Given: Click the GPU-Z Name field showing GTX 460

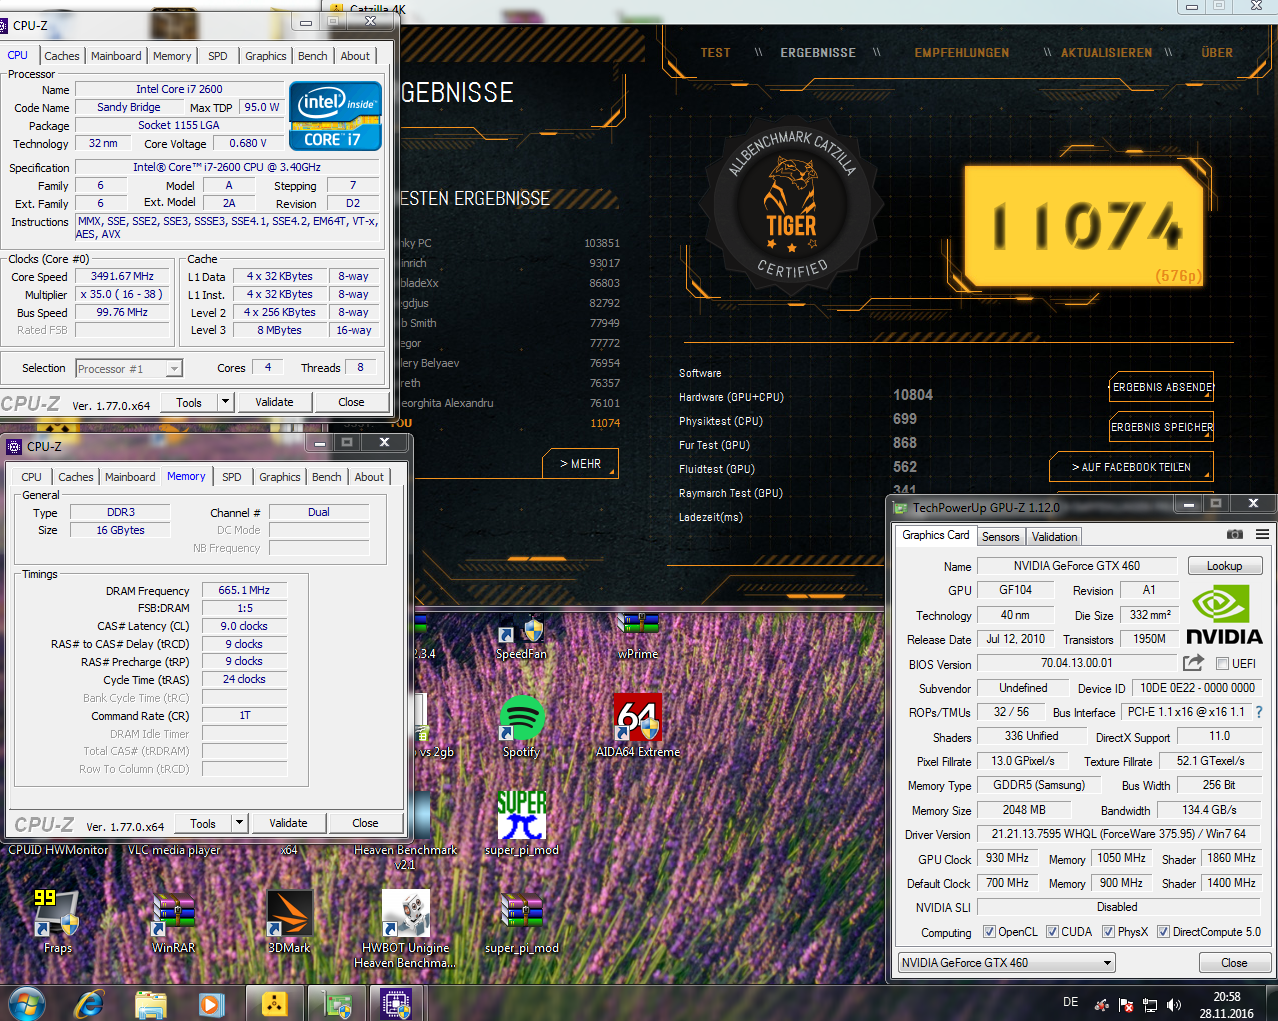Looking at the screenshot, I should pyautogui.click(x=1076, y=566).
